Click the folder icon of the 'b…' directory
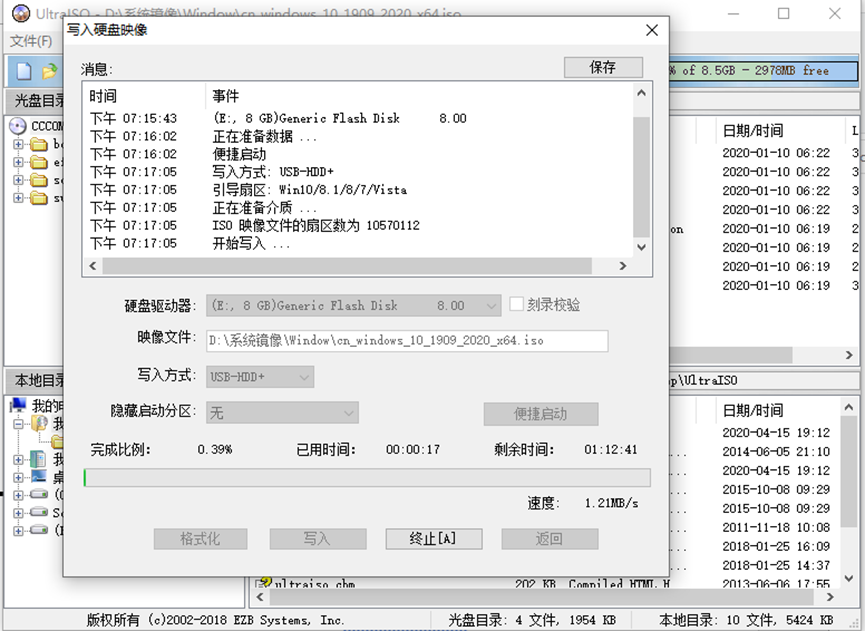The height and width of the screenshot is (631, 865). [x=39, y=145]
